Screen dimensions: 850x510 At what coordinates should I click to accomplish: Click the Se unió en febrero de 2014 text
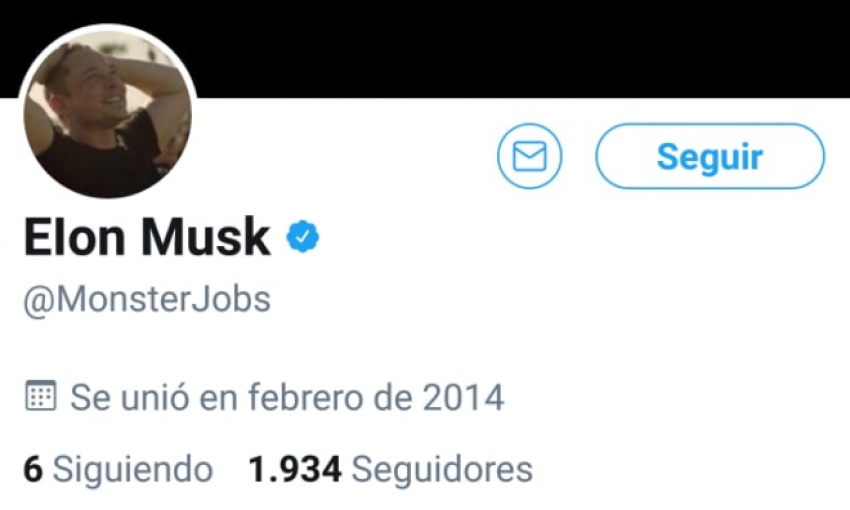pos(287,397)
